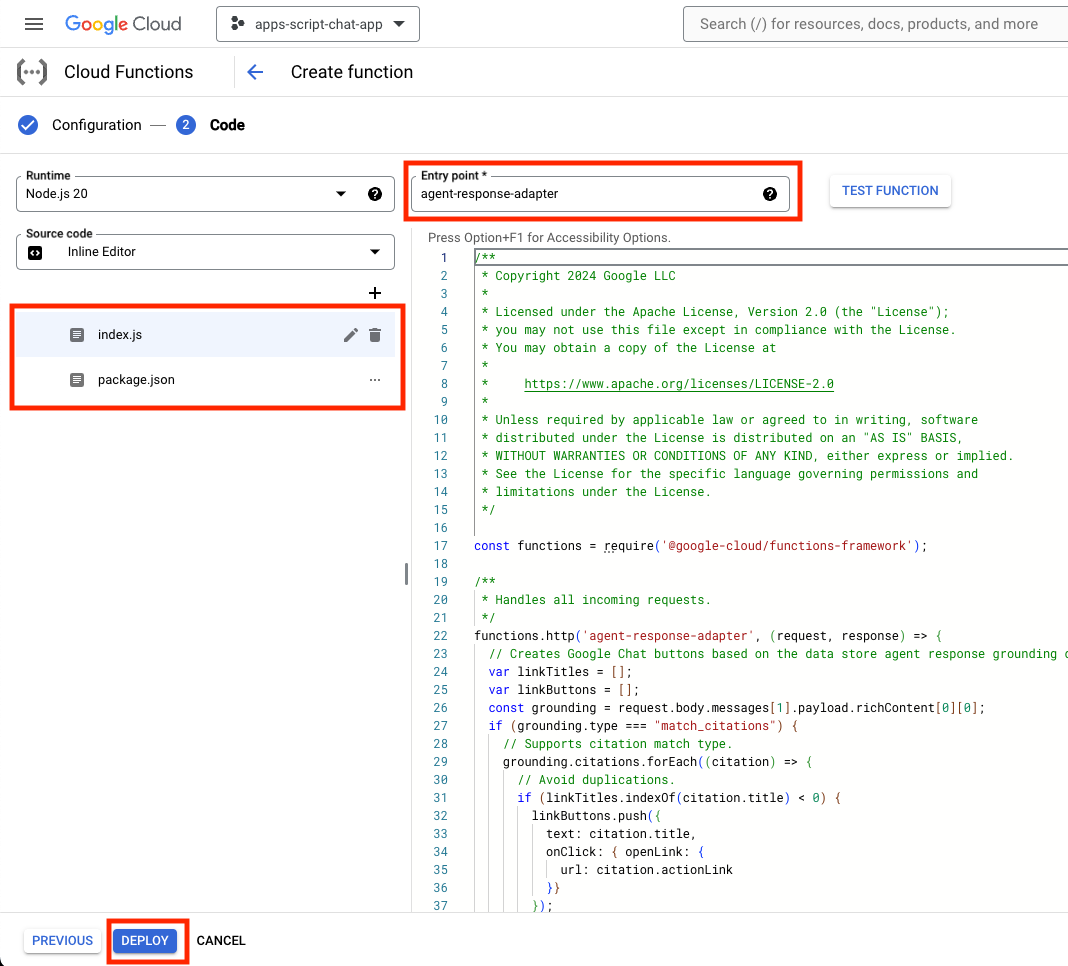Image resolution: width=1068 pixels, height=966 pixels.
Task: Open the main navigation hamburger menu
Action: click(34, 24)
